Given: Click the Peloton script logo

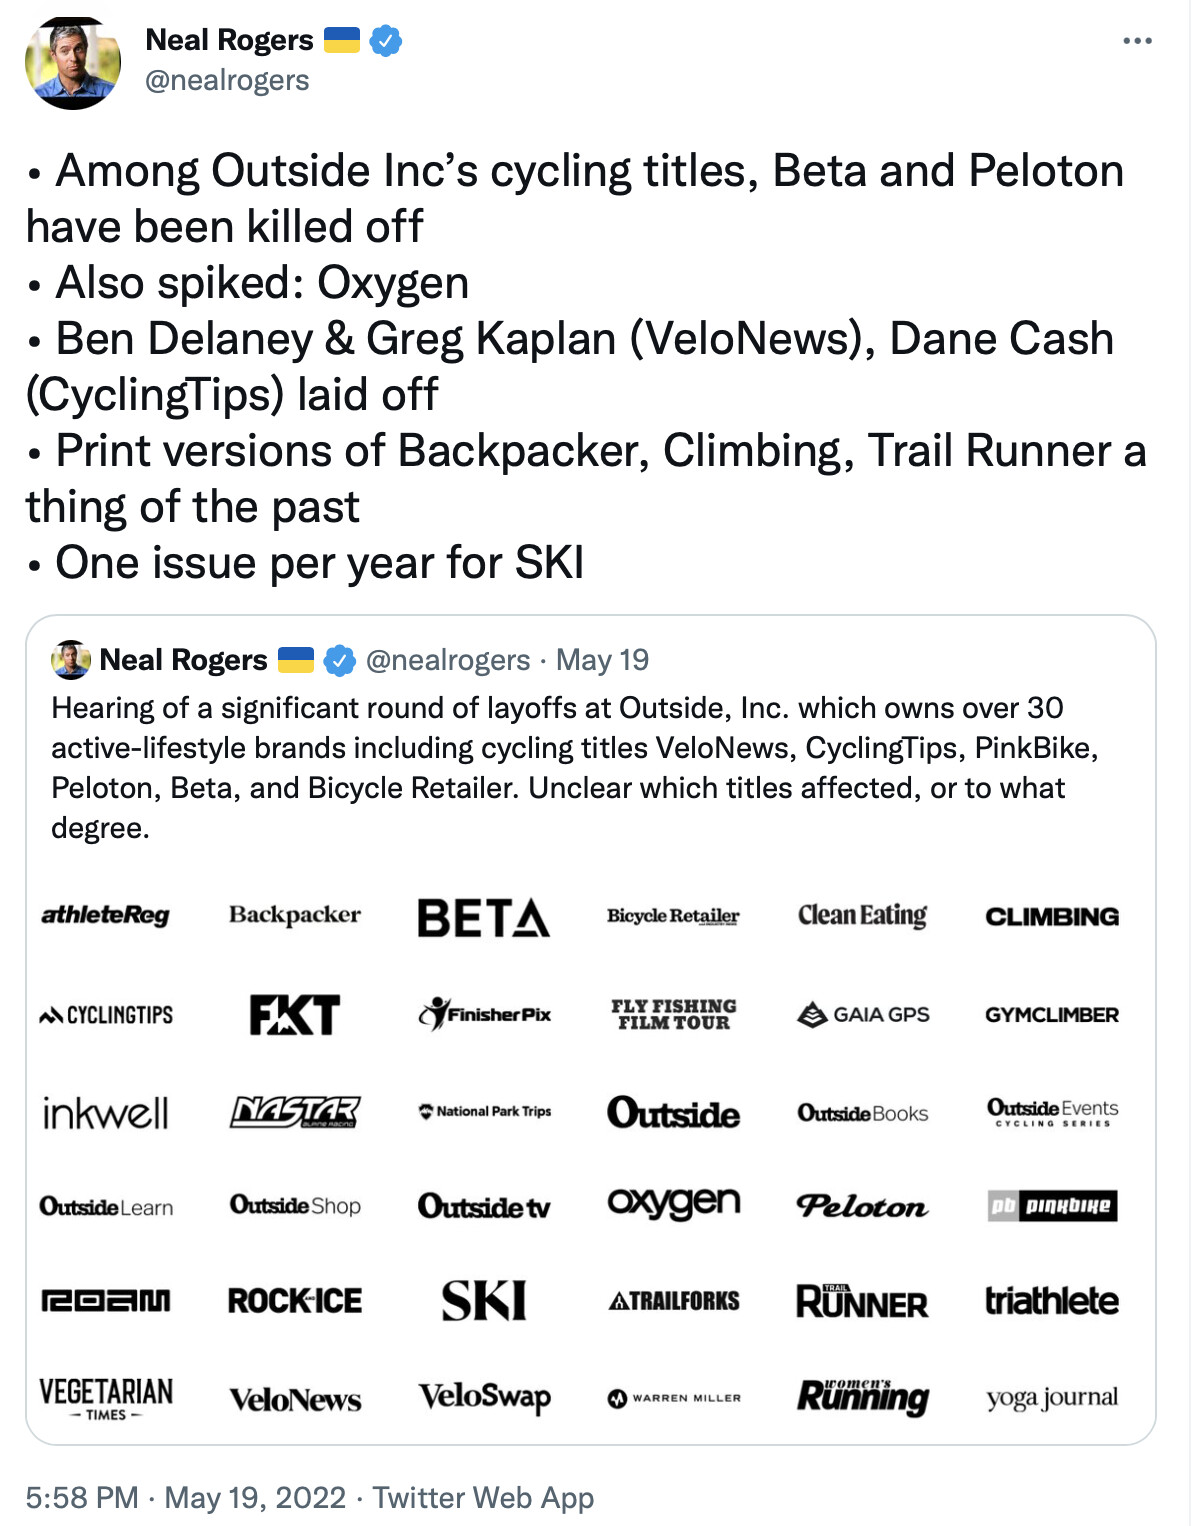Looking at the screenshot, I should click(x=862, y=1206).
